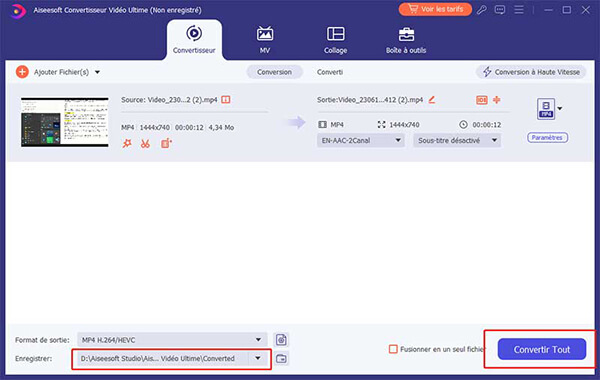Open the Convertisseur tab
The image size is (600, 380).
pyautogui.click(x=194, y=40)
